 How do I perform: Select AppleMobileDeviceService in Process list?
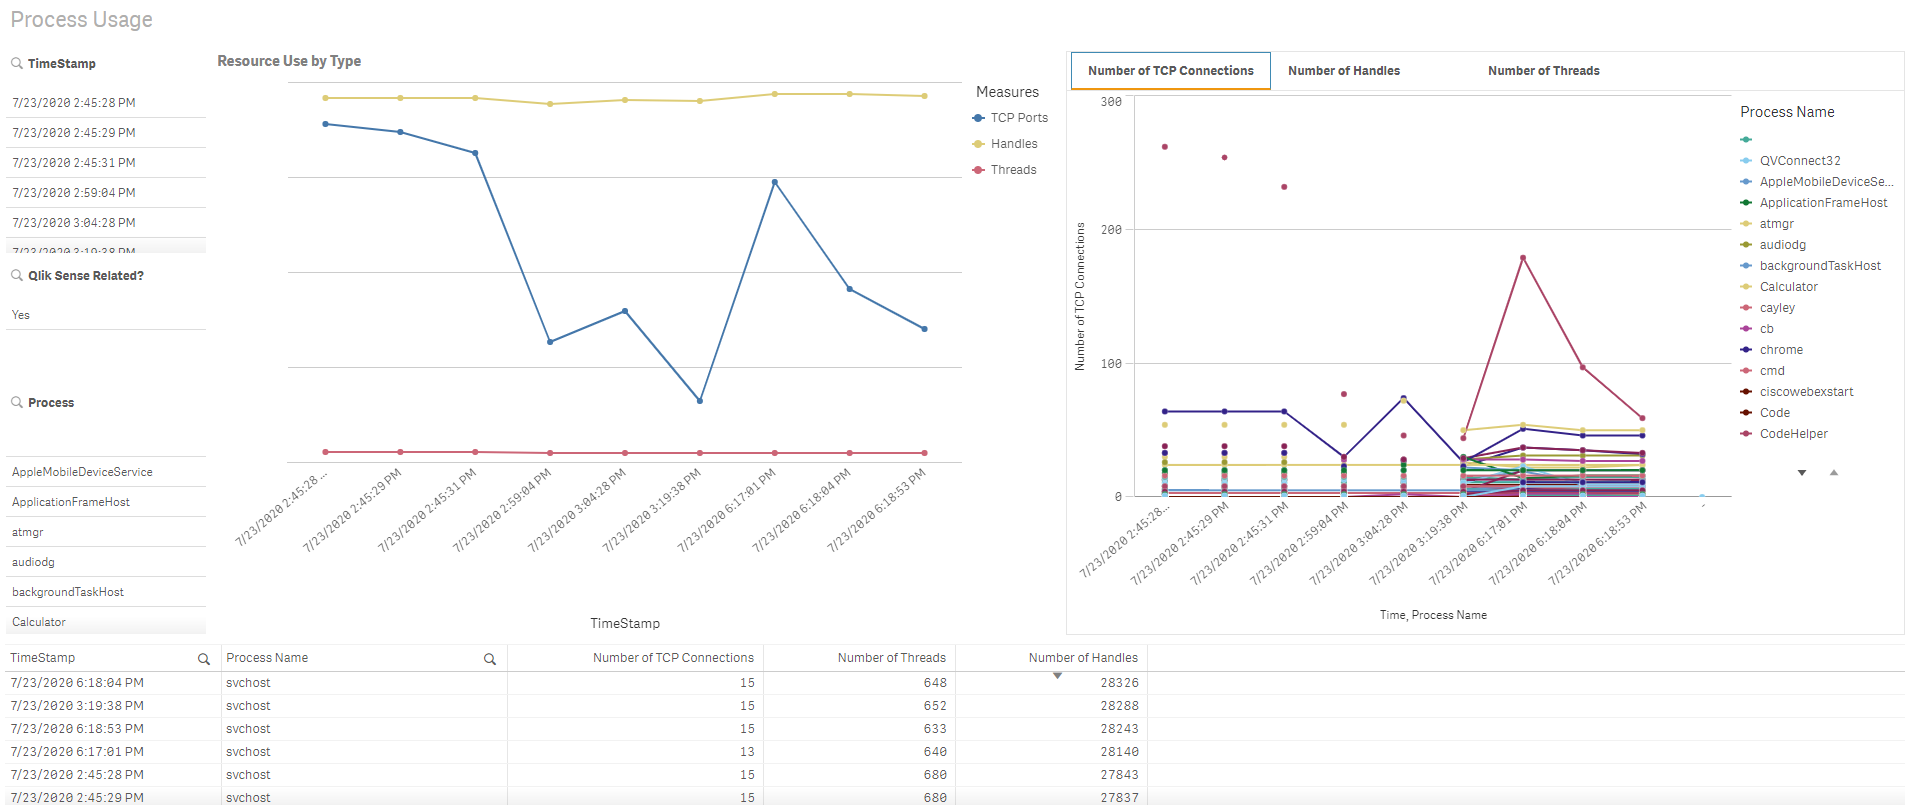(x=106, y=472)
